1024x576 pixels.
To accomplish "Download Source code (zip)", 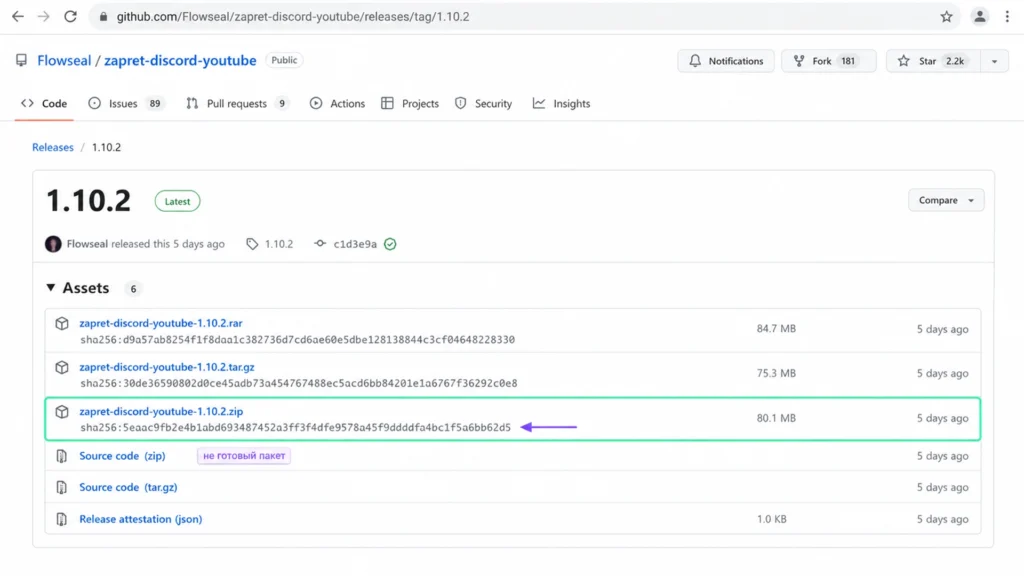I will (122, 456).
